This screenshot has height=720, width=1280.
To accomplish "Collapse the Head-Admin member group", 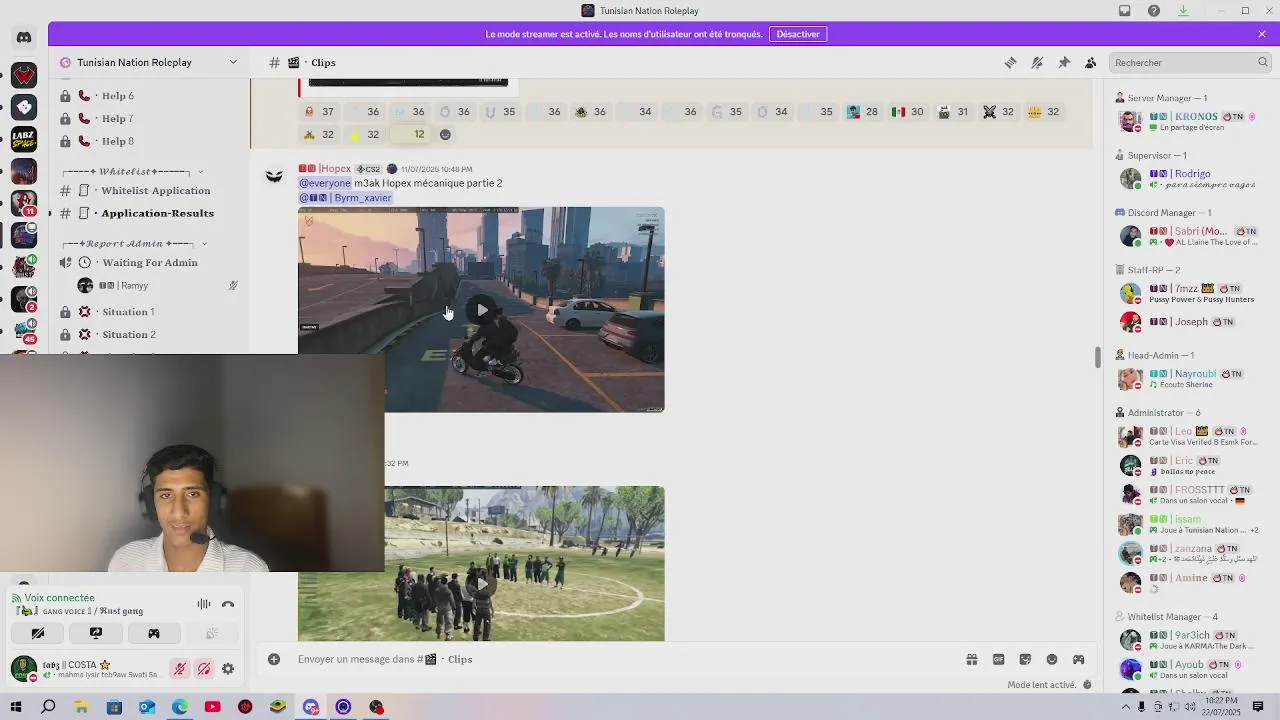I will 1155,355.
